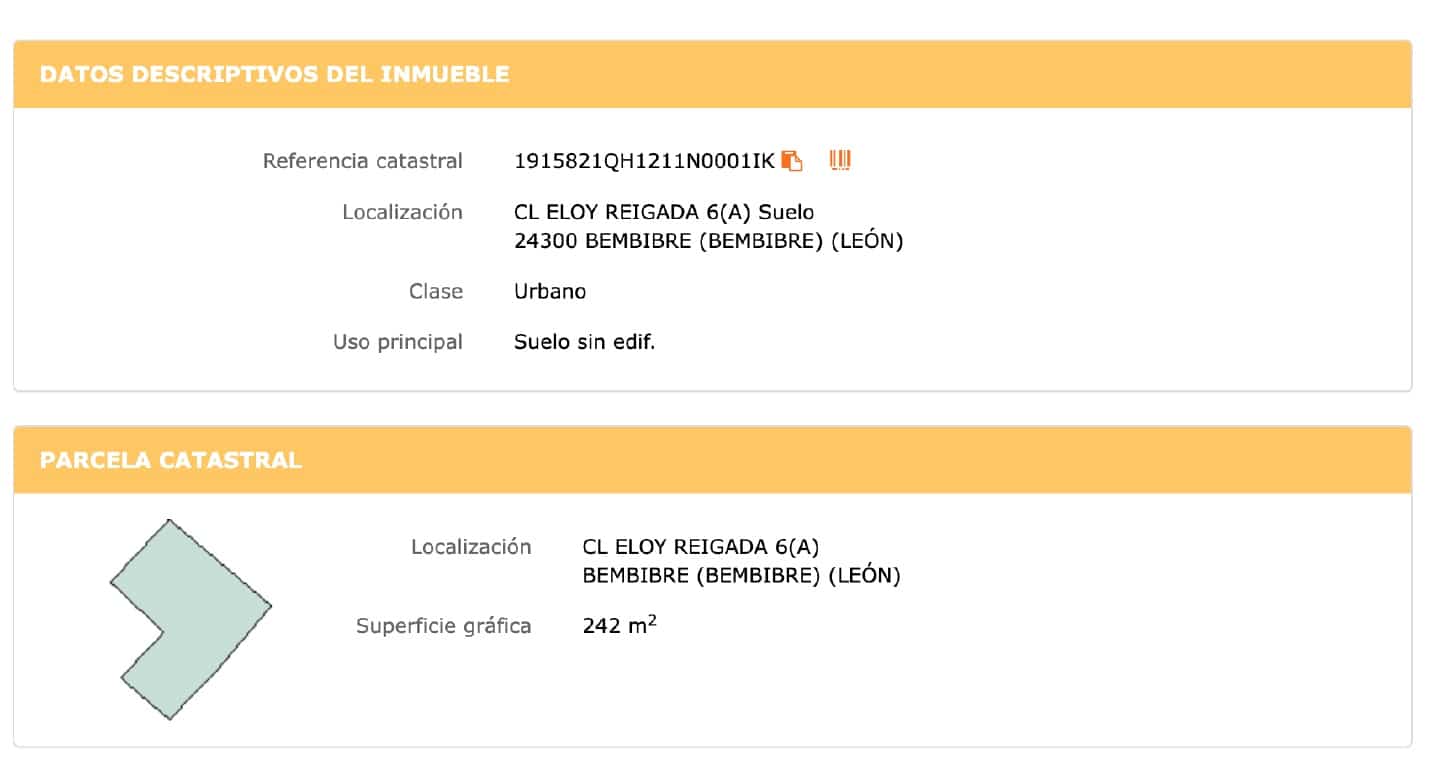Click the 'Referencia catastral' label
Image resolution: width=1440 pixels, height=765 pixels.
point(363,161)
